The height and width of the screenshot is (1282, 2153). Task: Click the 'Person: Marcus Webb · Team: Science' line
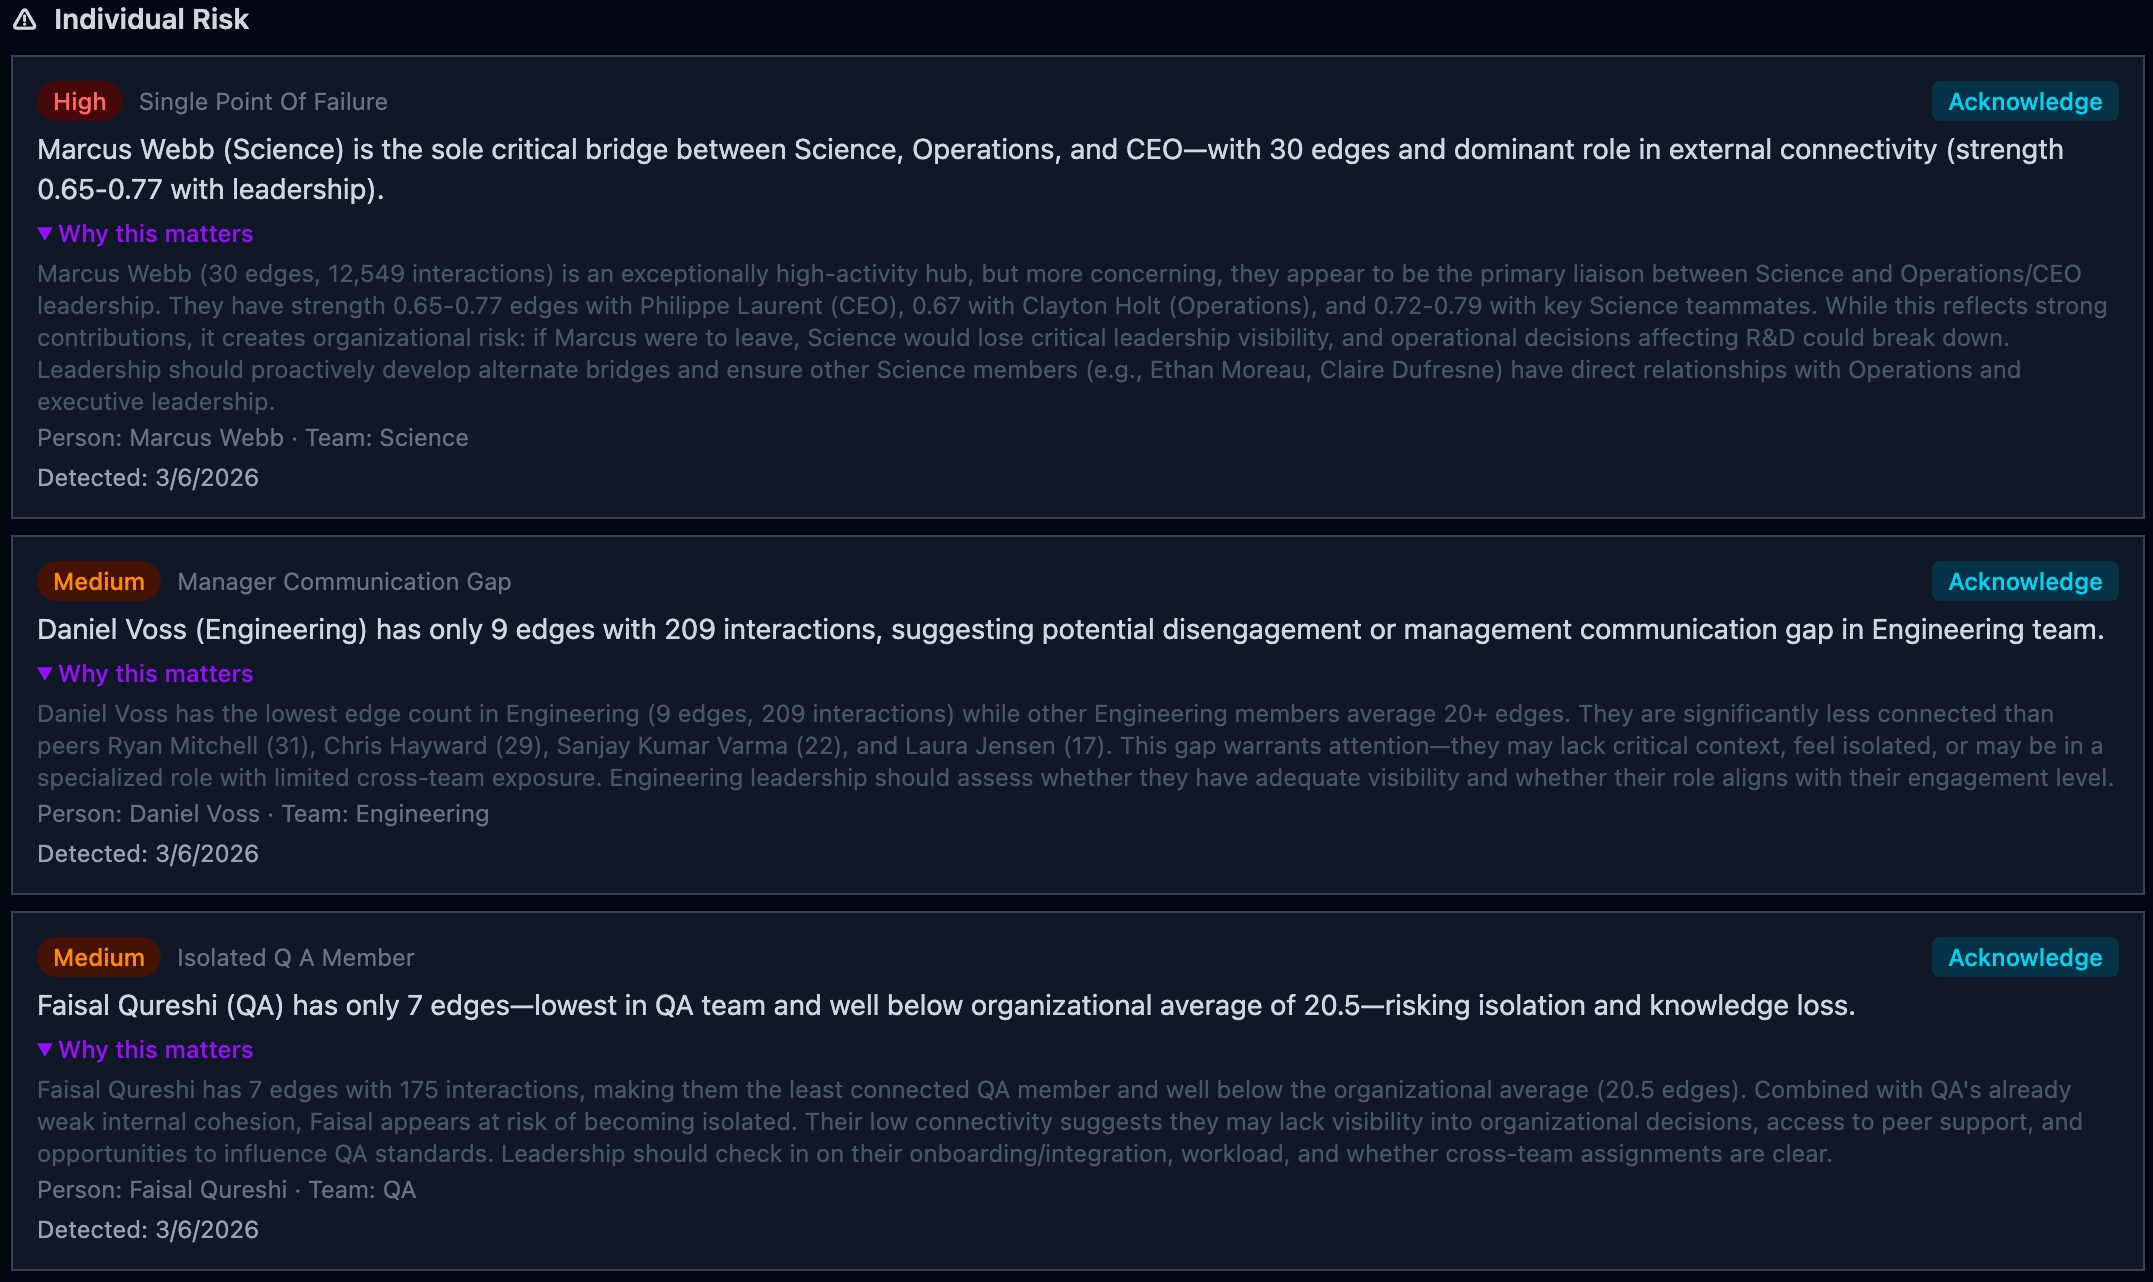(252, 438)
